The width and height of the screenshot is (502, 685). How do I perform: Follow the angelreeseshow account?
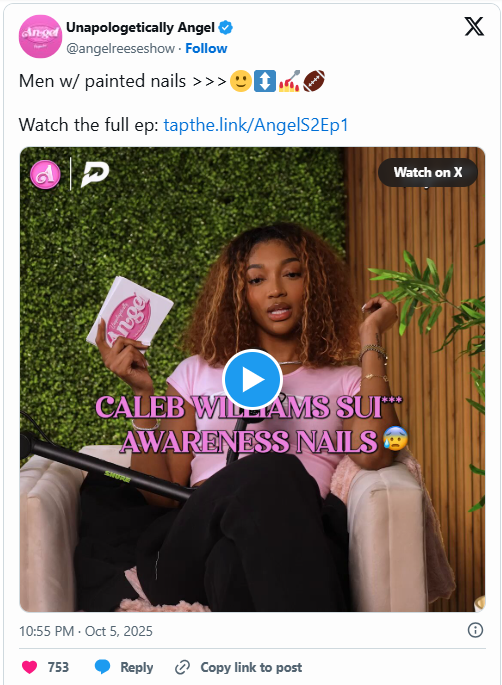coord(206,48)
